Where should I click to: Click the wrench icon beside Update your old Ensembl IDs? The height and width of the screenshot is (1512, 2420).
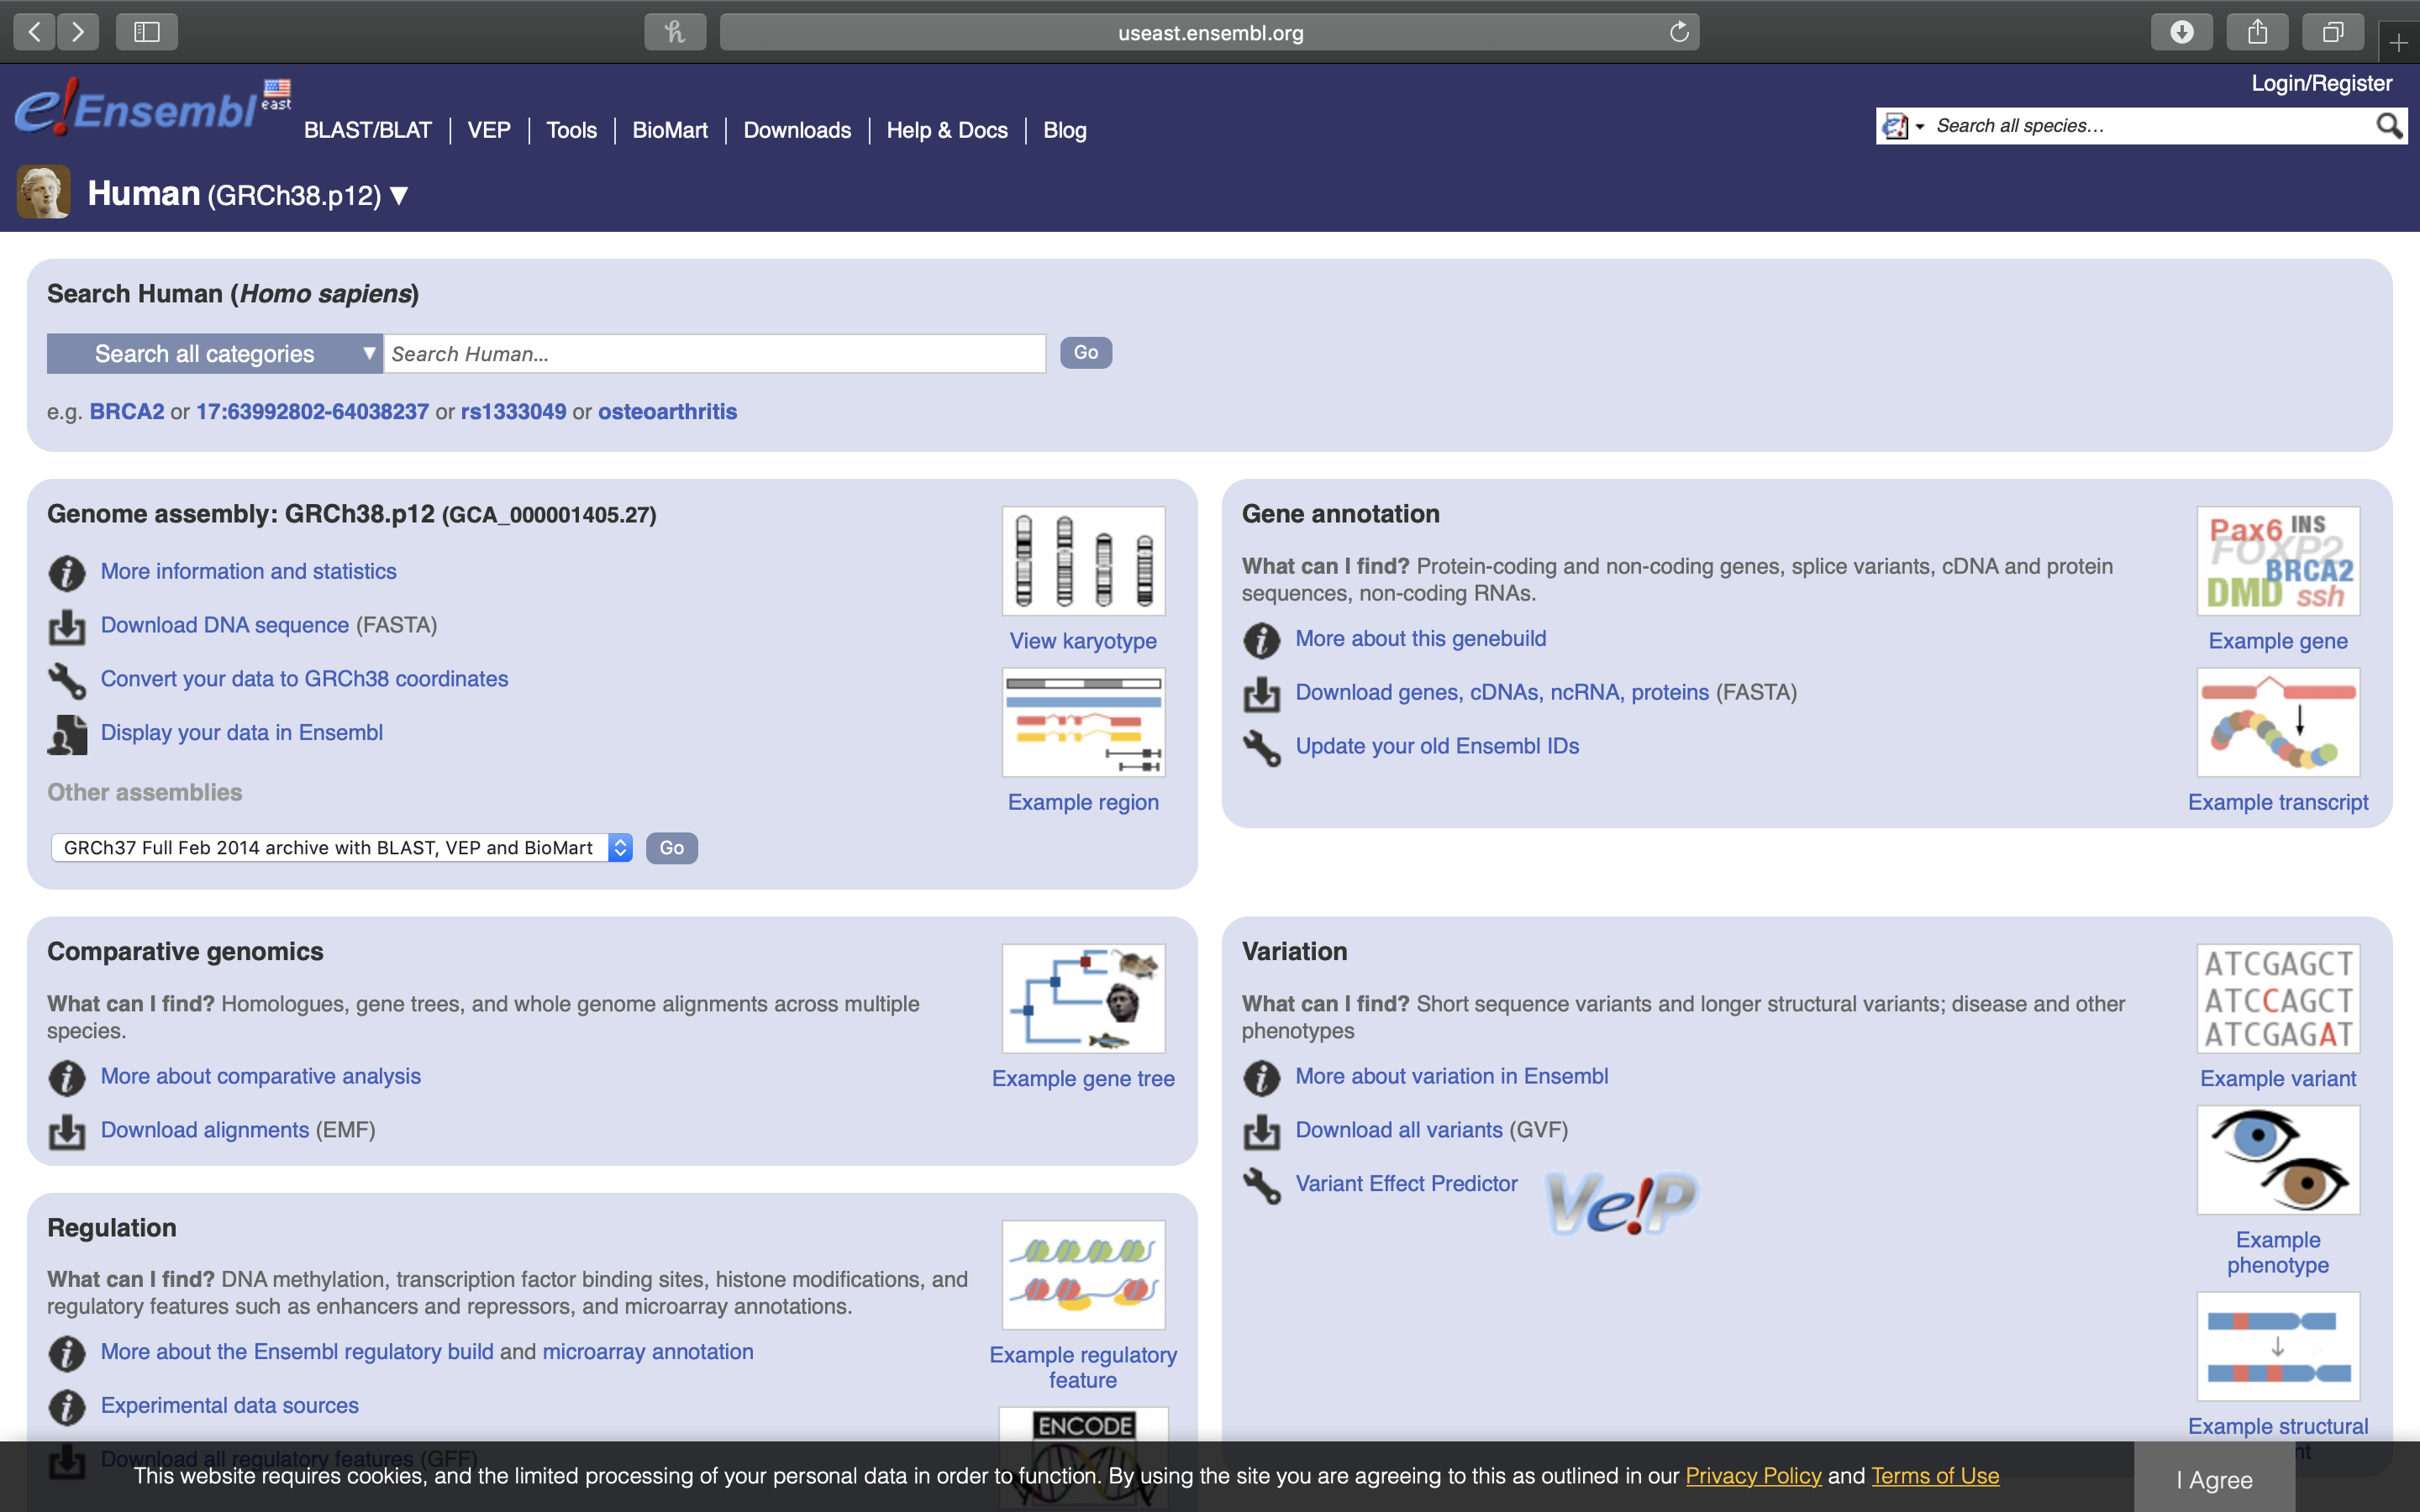[x=1262, y=748]
